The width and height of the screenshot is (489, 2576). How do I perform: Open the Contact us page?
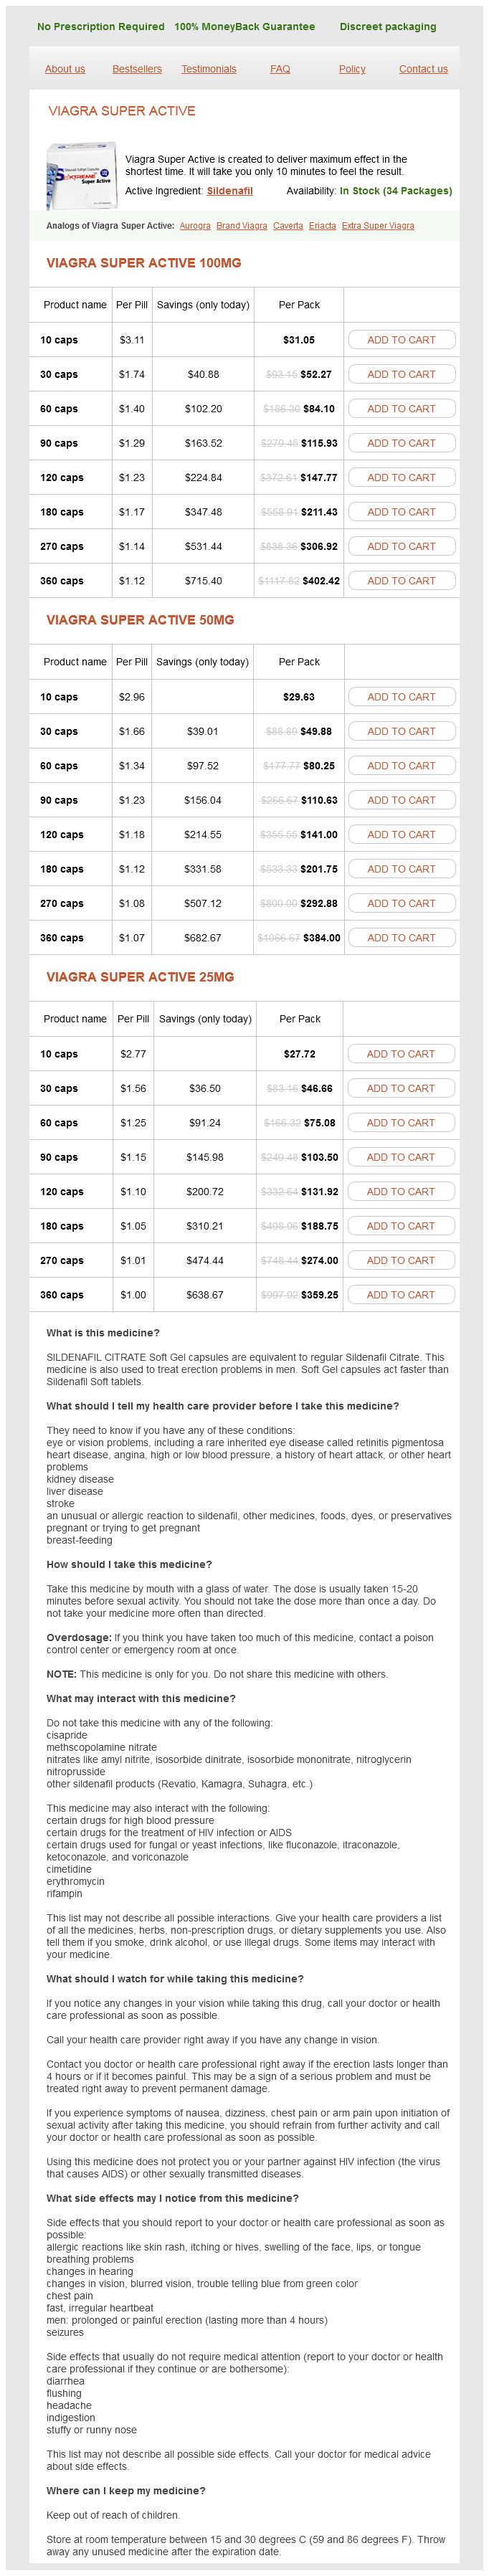(423, 69)
